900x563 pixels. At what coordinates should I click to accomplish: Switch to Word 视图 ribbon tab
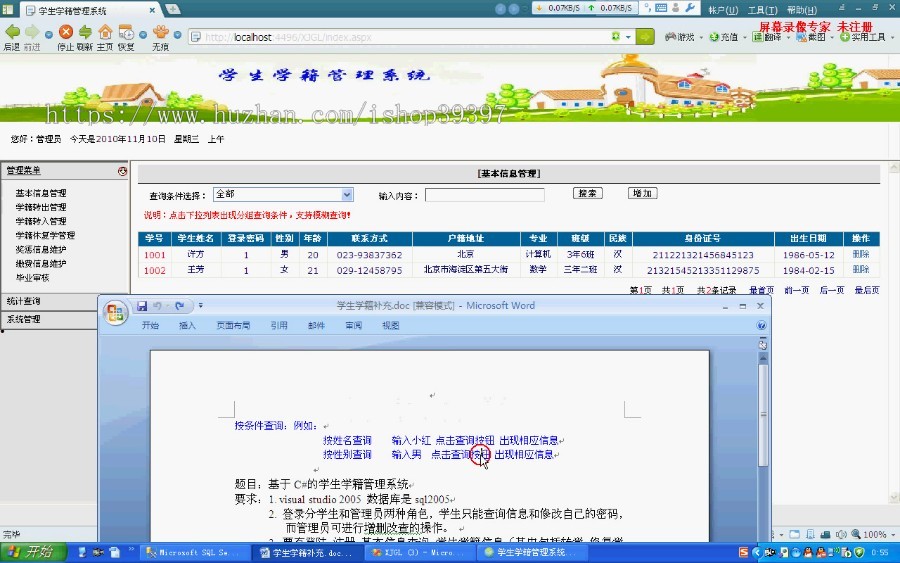(391, 325)
